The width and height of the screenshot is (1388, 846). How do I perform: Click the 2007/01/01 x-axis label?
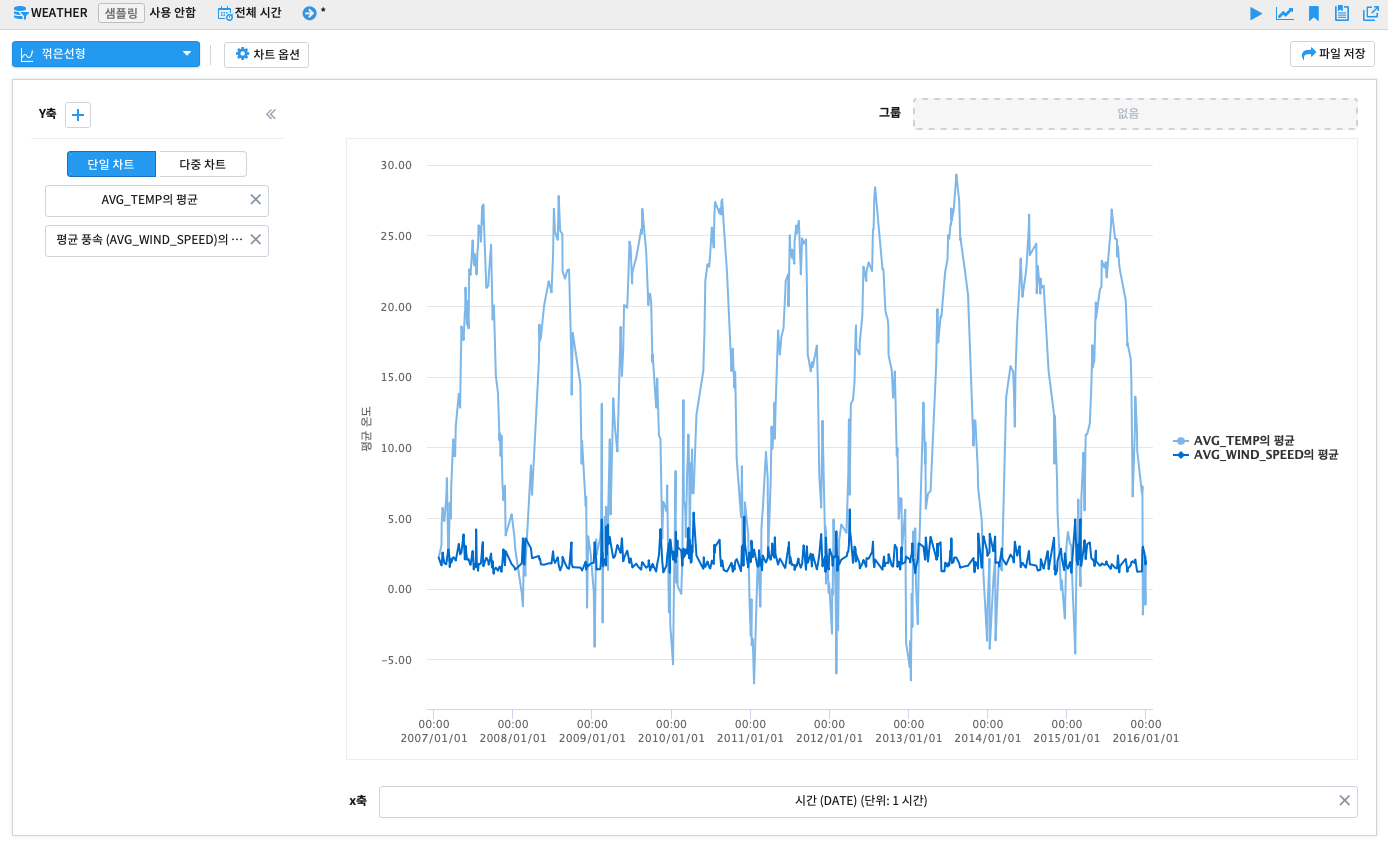434,738
